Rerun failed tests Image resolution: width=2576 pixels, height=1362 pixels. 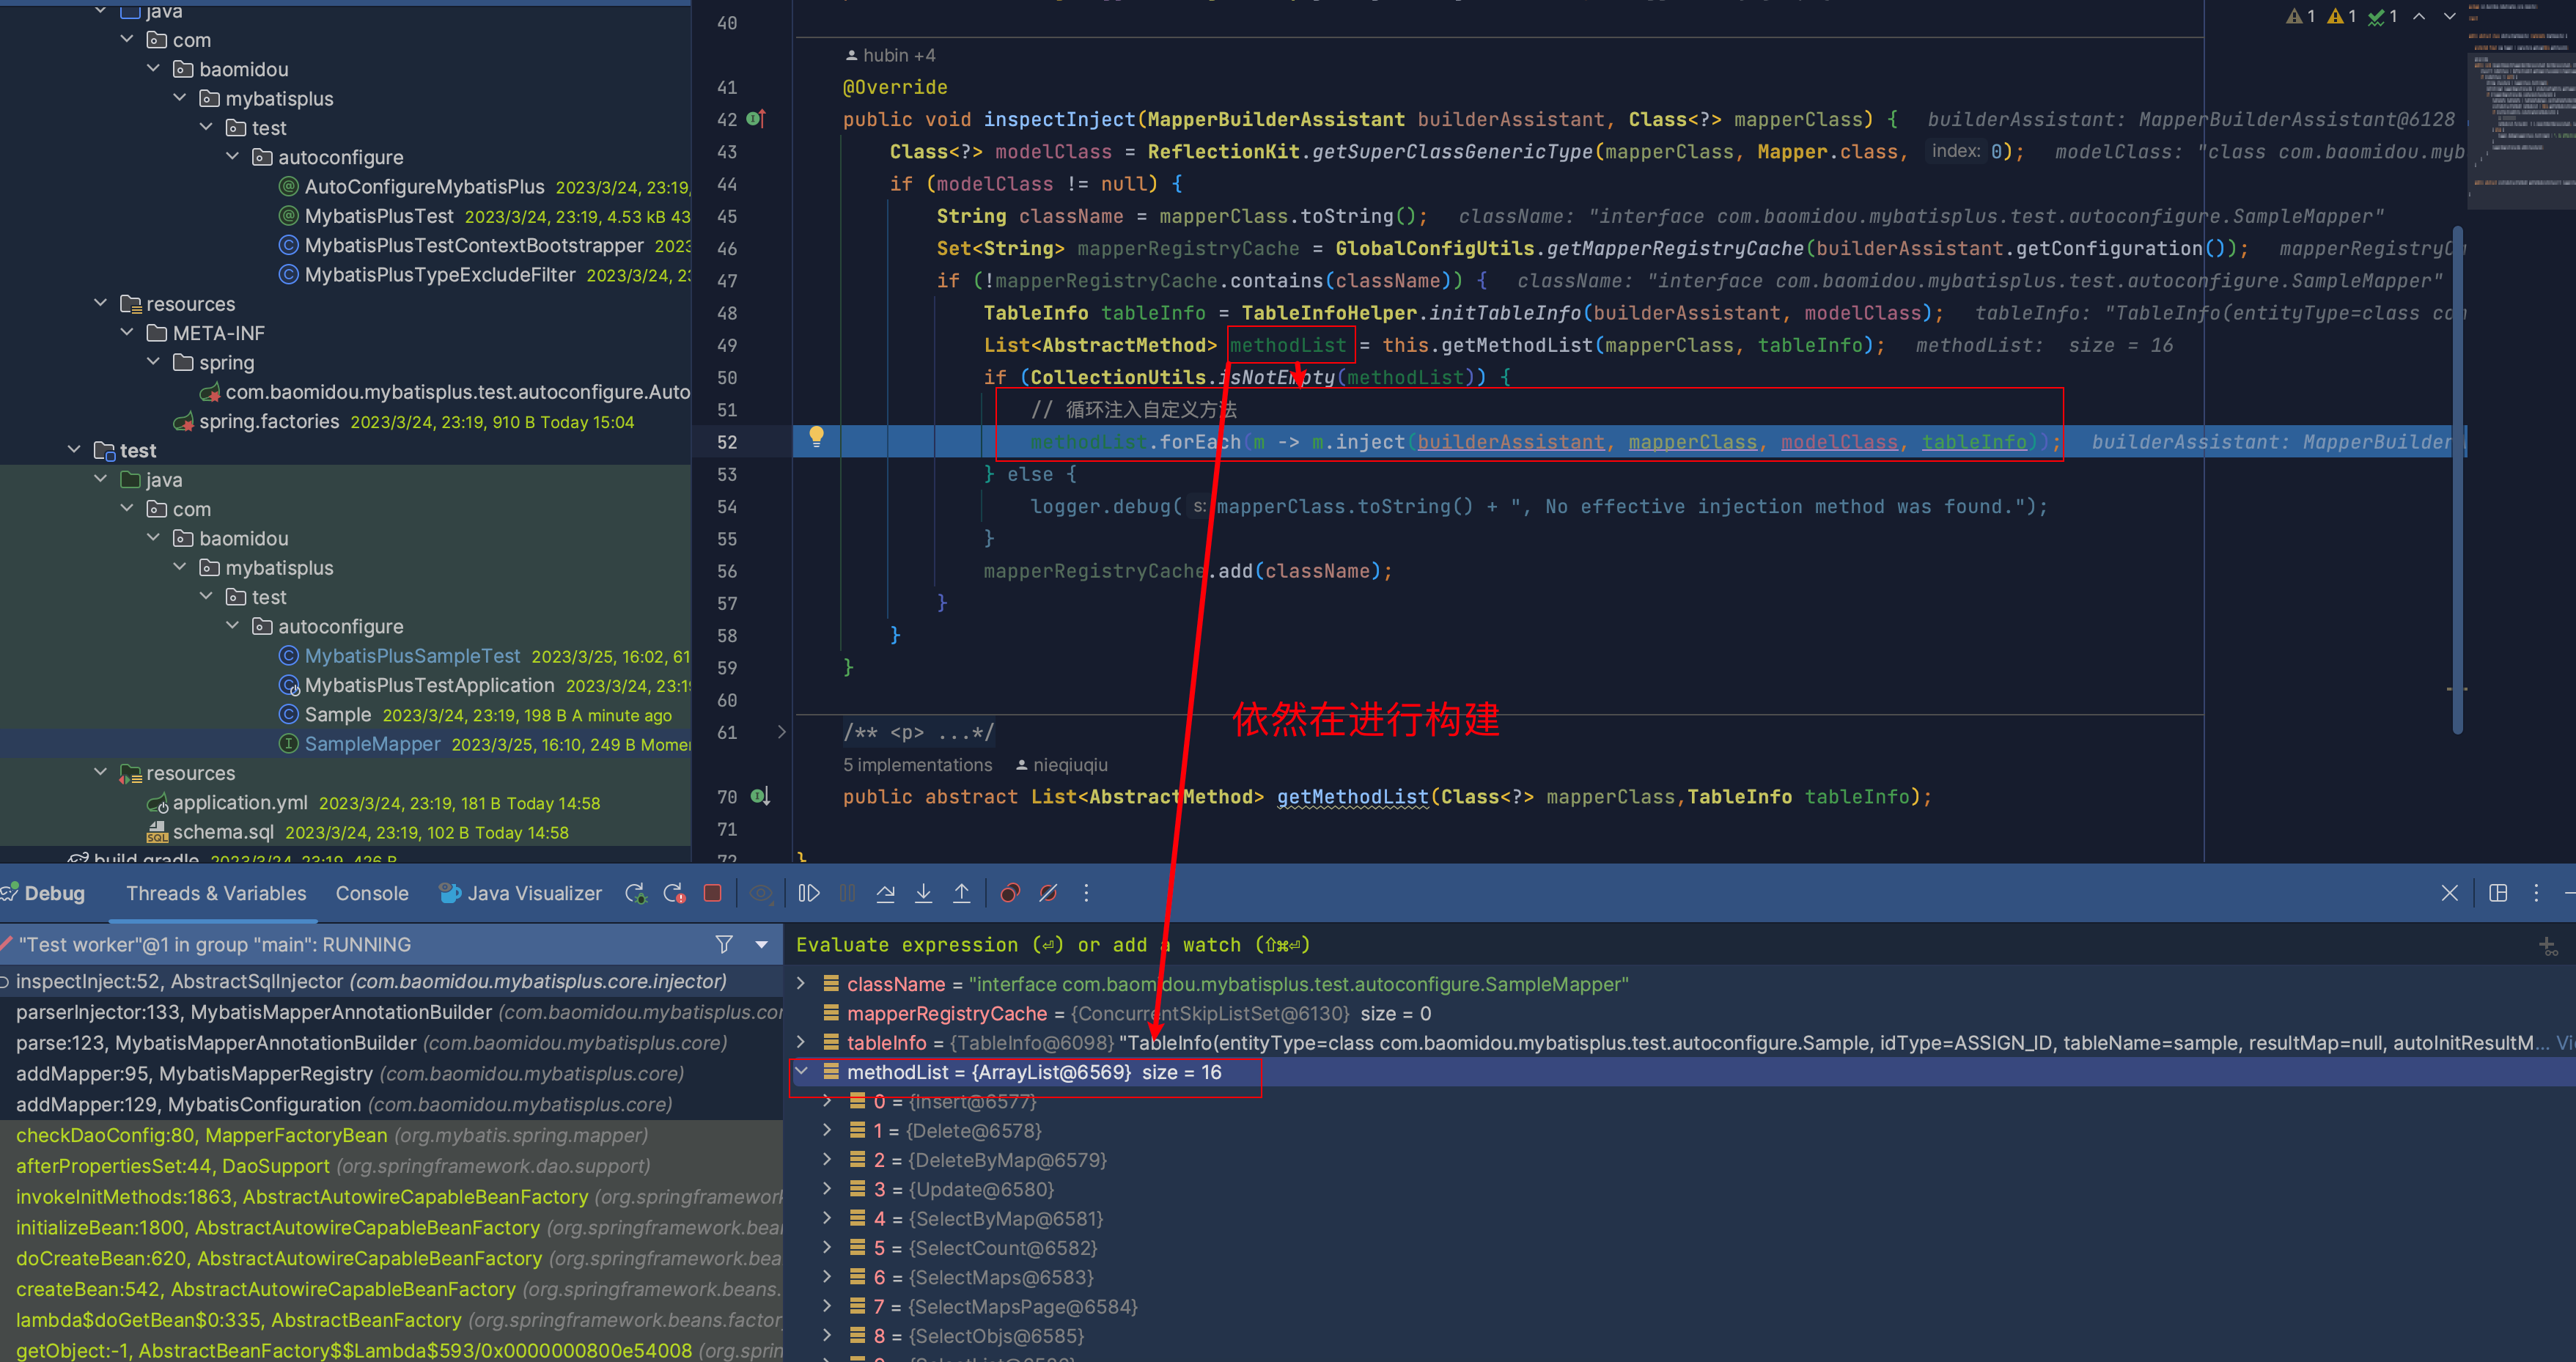(674, 893)
